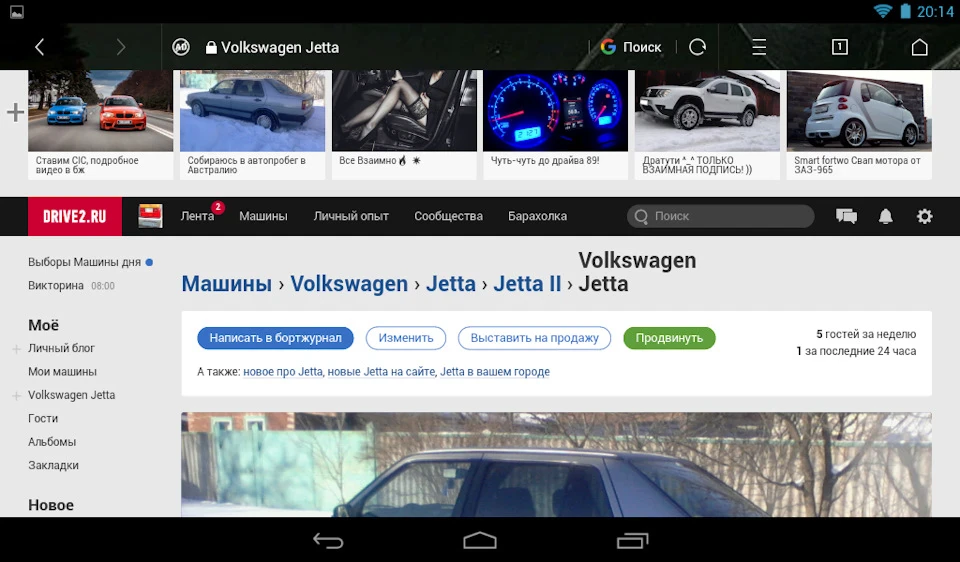Open the Машины menu item

263,216
